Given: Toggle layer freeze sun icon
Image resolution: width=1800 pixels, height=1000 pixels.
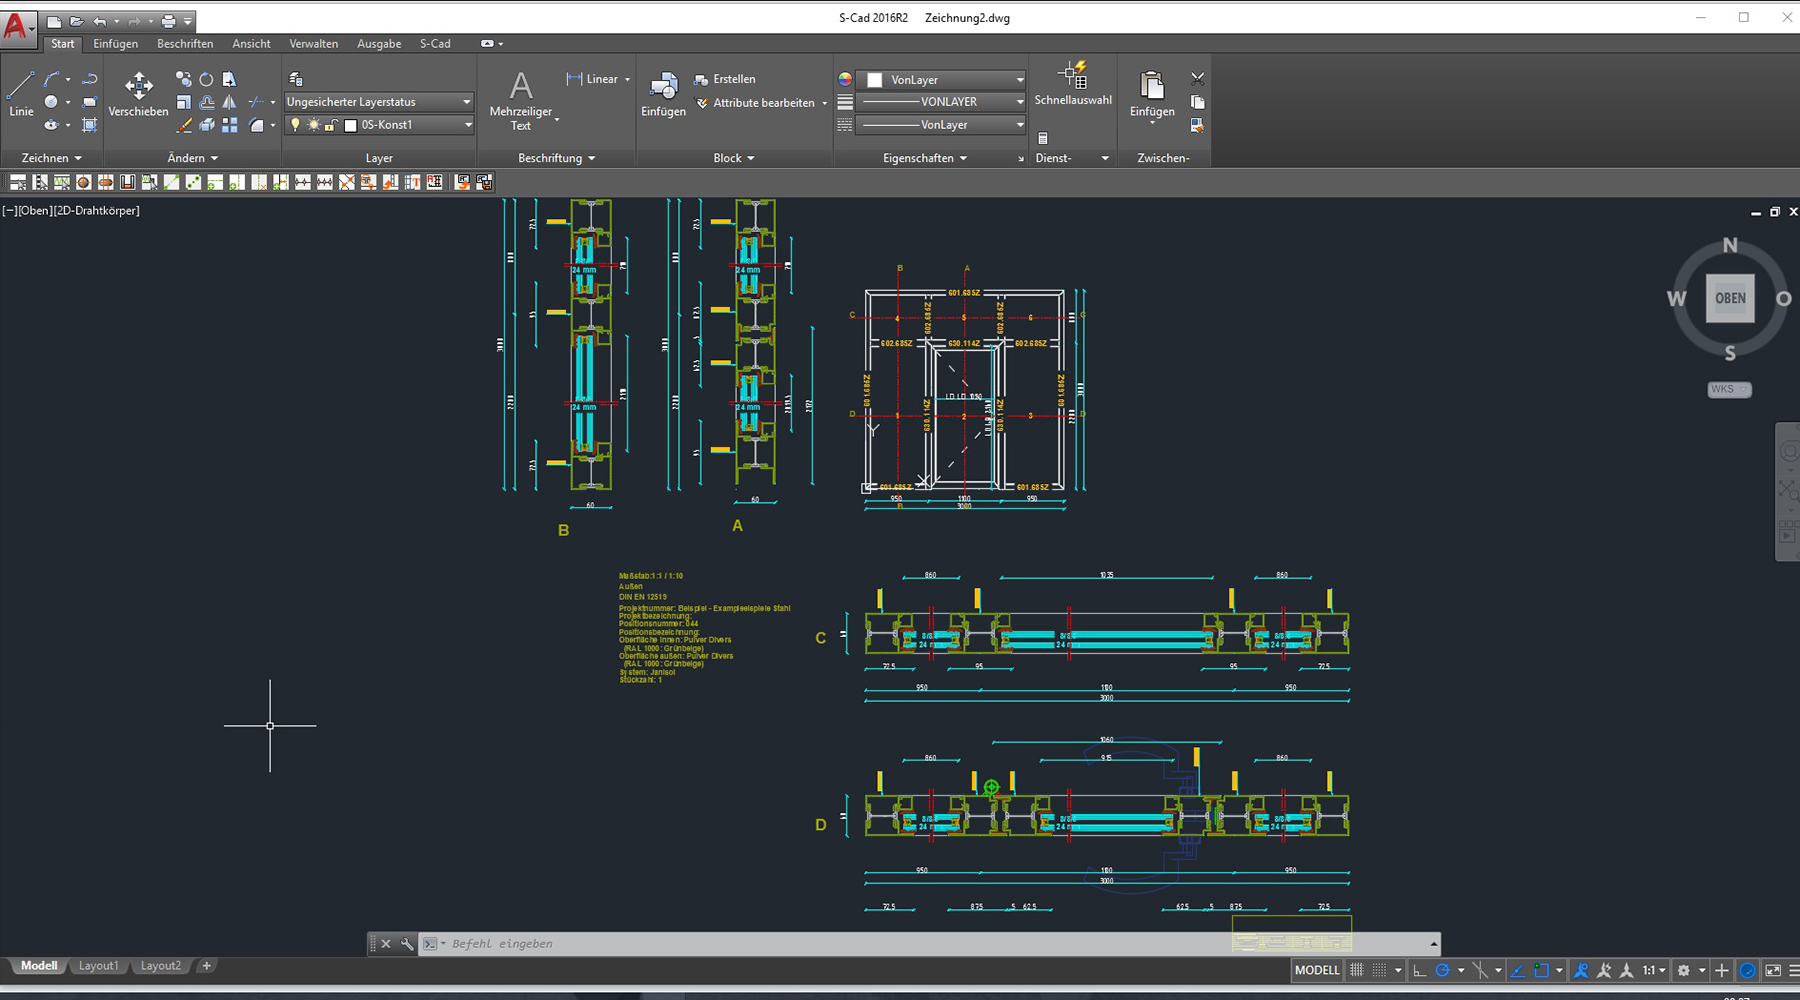Looking at the screenshot, I should pos(313,125).
